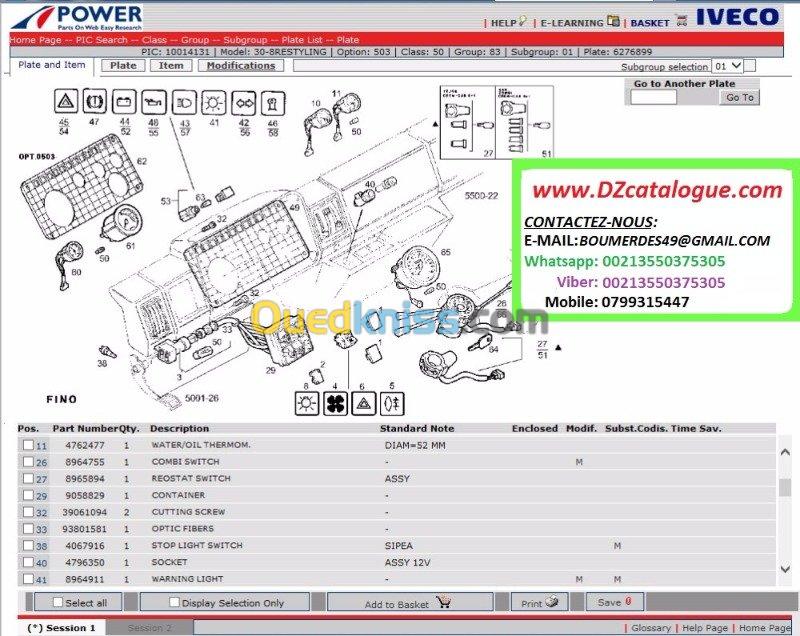Click the oil pressure warning icon
The width and height of the screenshot is (800, 636).
coord(154,102)
